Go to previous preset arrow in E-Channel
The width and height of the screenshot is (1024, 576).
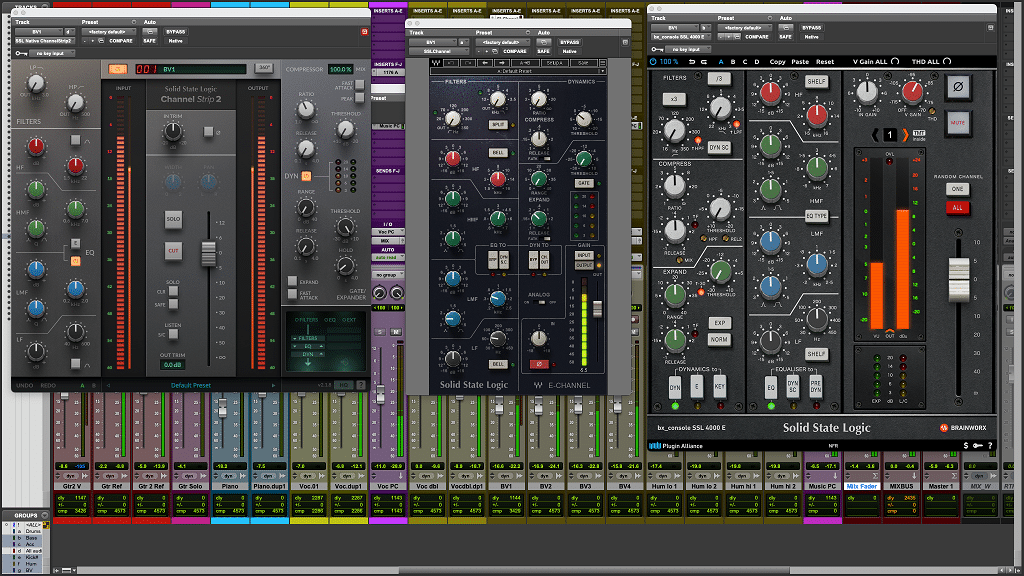click(485, 63)
